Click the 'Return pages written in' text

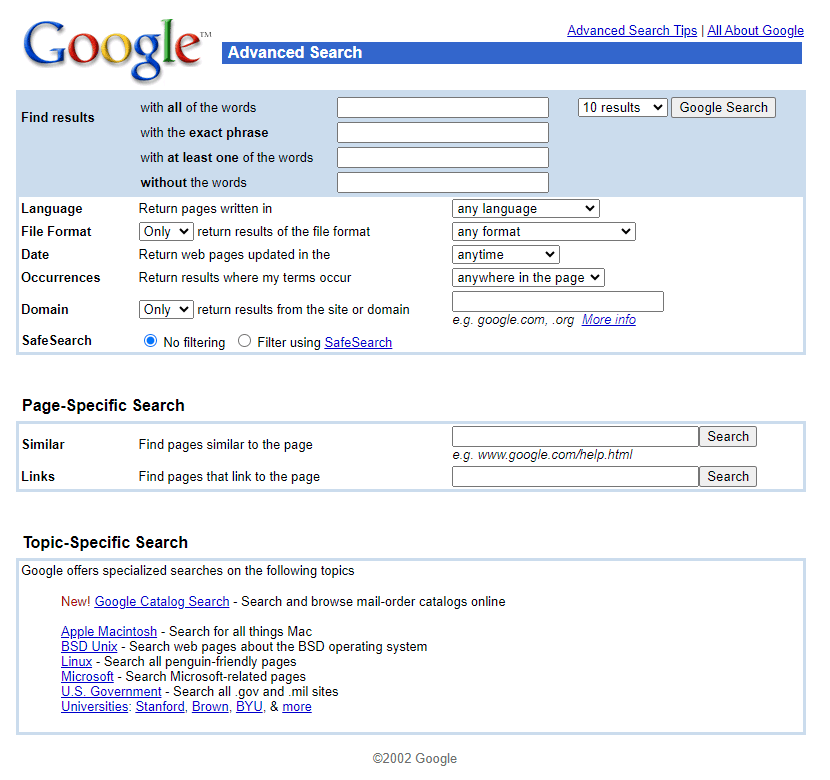coord(205,208)
